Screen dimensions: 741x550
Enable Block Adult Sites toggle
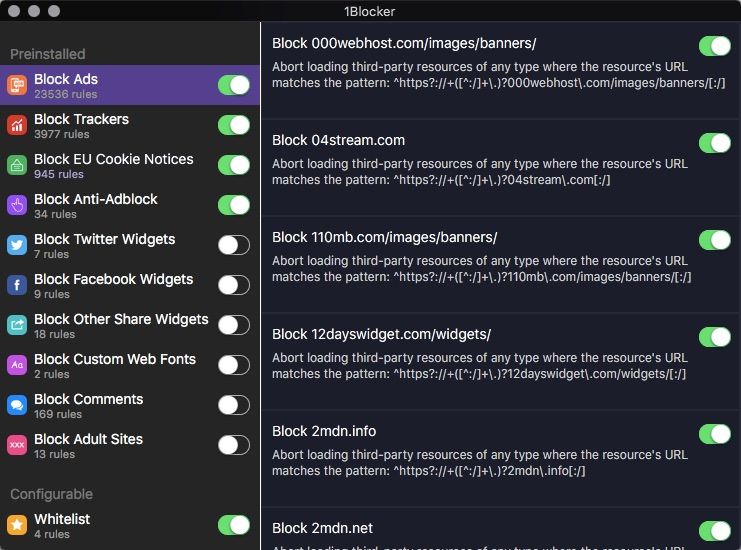234,445
